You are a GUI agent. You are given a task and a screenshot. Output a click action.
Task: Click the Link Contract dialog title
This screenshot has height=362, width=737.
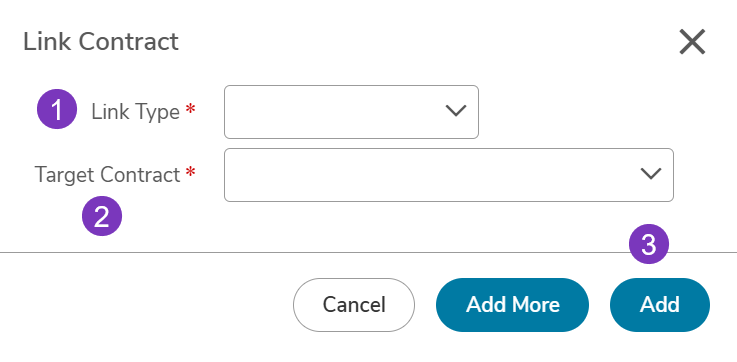(101, 42)
